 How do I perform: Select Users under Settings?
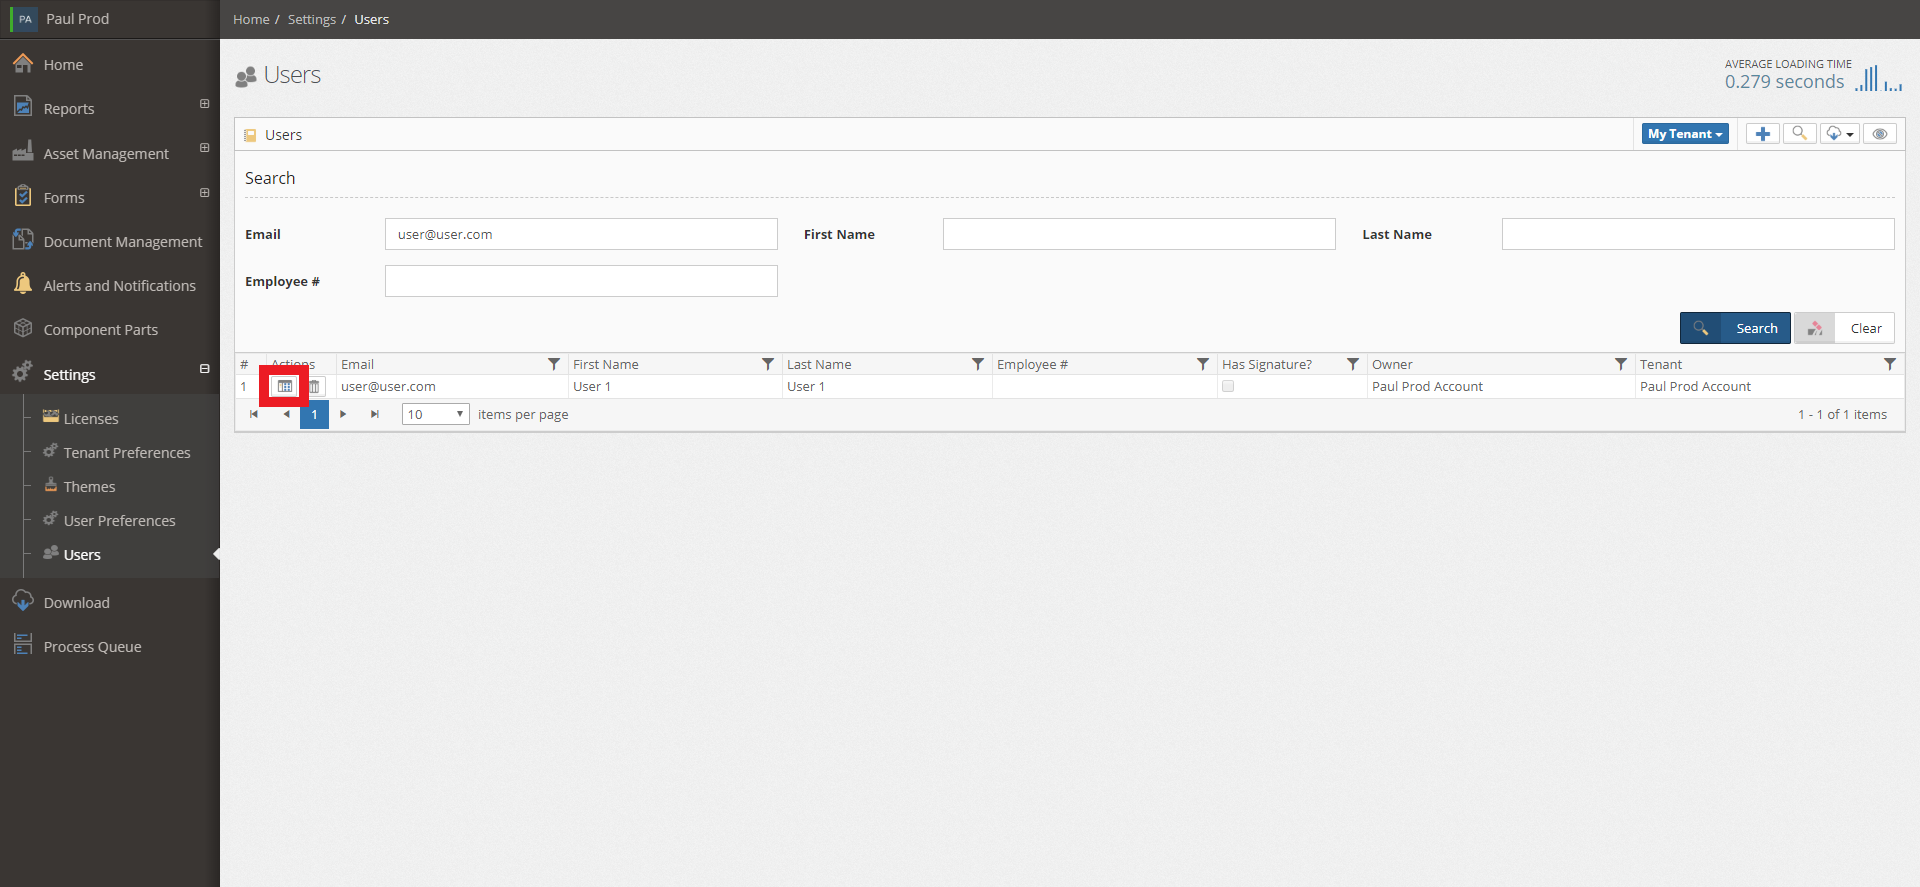point(82,554)
